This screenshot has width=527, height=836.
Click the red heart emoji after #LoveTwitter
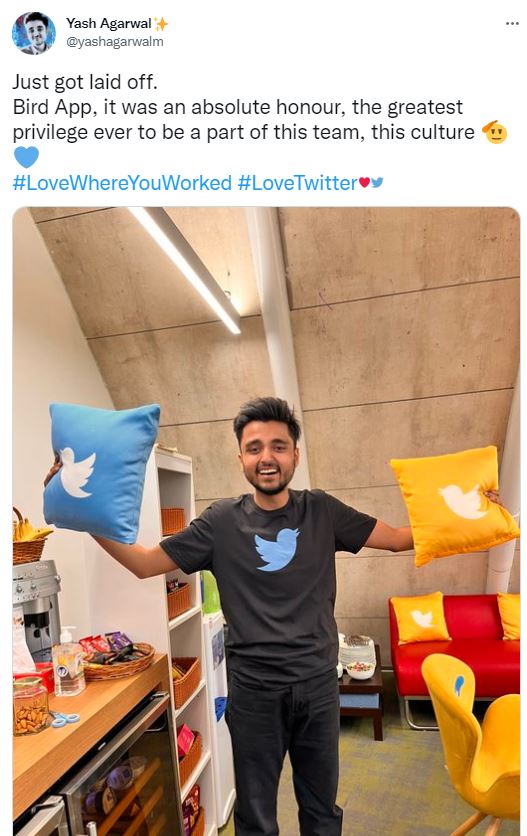364,183
